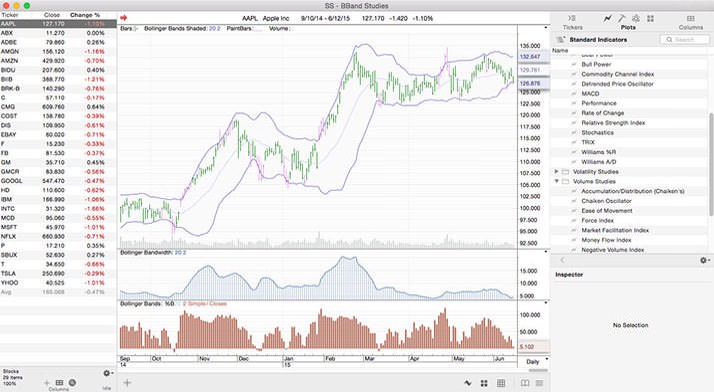Image resolution: width=714 pixels, height=392 pixels.
Task: Sort by the Change % column header
Action: 85,15
